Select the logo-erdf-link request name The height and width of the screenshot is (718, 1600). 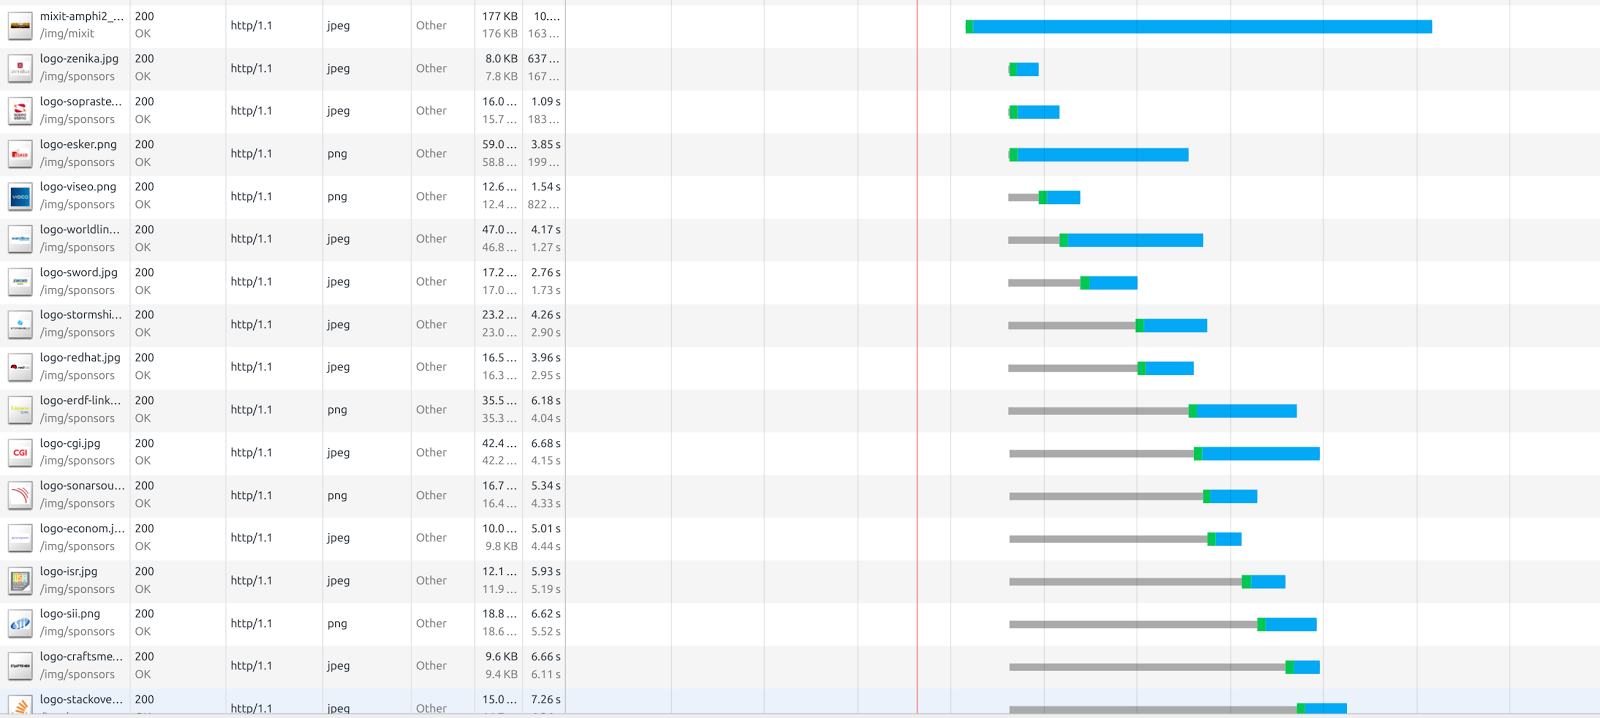click(80, 401)
